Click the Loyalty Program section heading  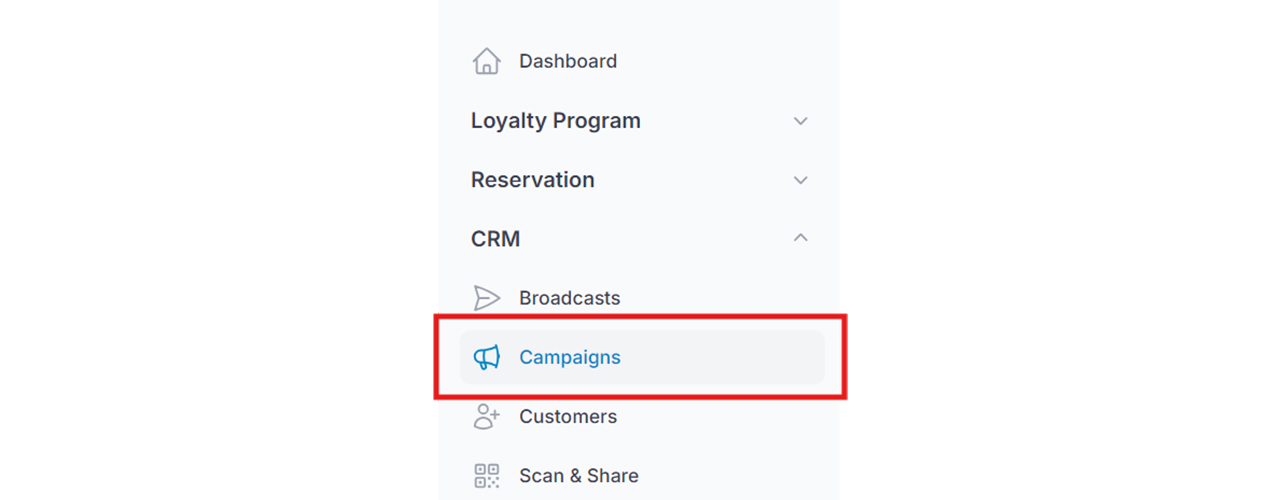pos(556,121)
